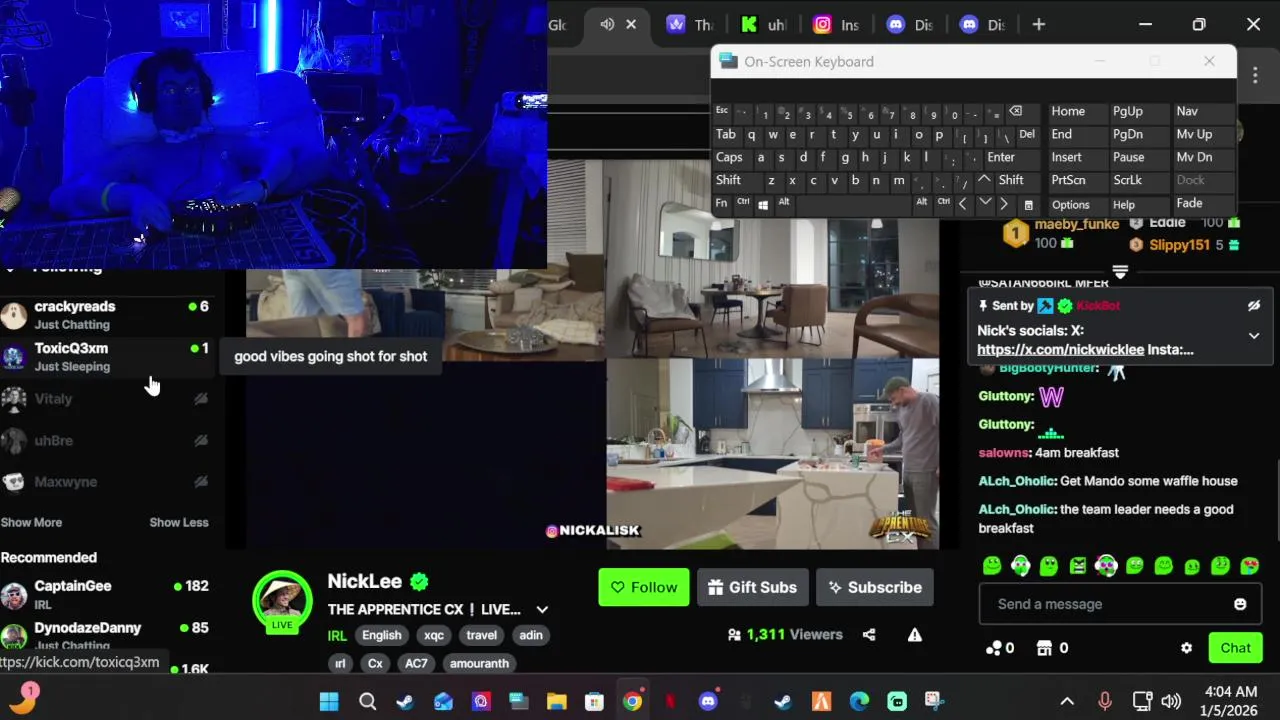Click the English tag

coord(381,635)
